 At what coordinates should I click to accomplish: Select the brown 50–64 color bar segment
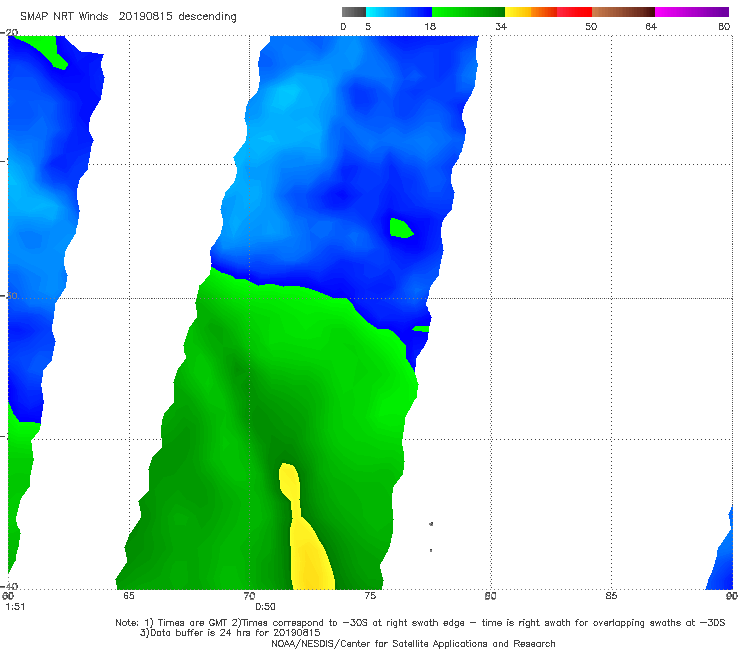(623, 12)
